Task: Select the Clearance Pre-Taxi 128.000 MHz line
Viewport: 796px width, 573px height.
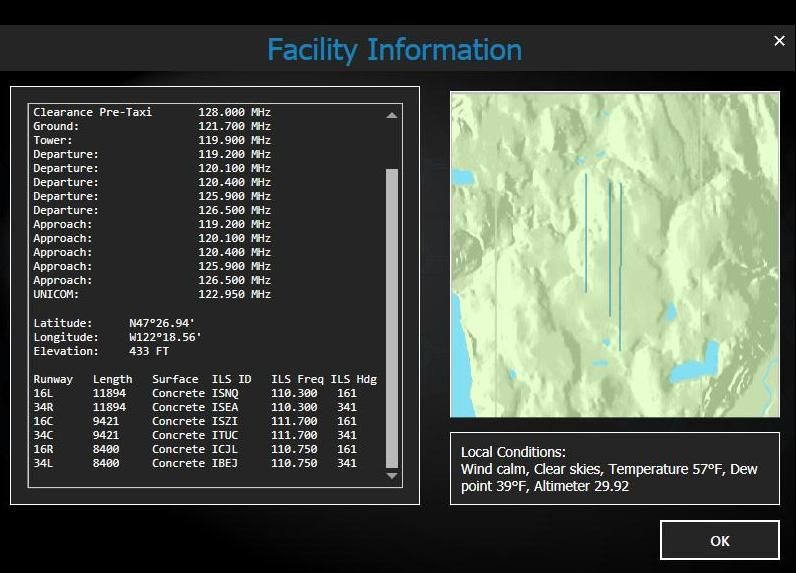Action: click(152, 112)
